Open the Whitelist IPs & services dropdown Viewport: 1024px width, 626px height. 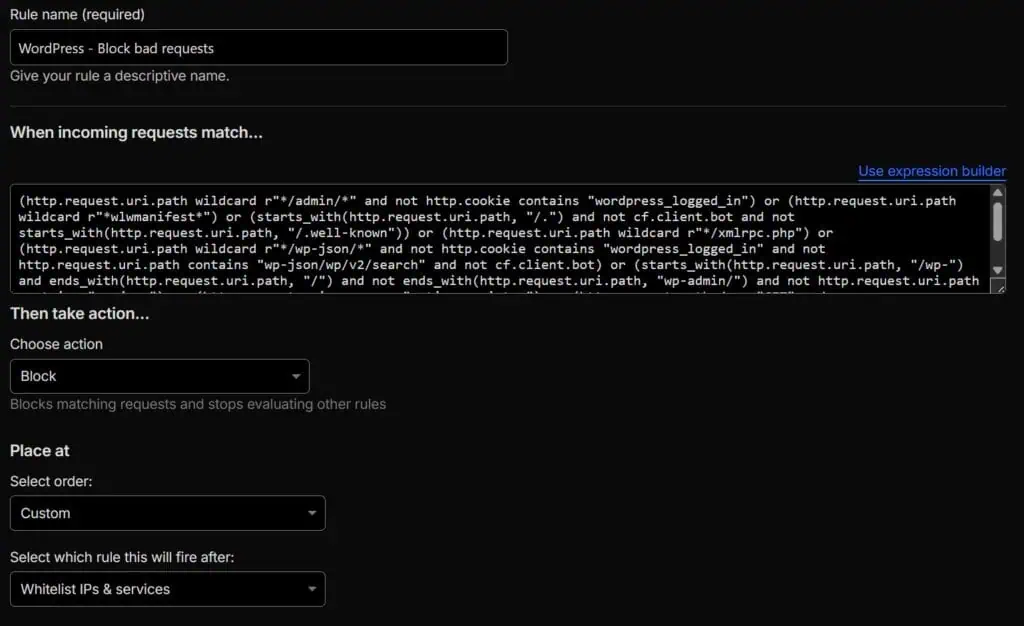(x=167, y=589)
